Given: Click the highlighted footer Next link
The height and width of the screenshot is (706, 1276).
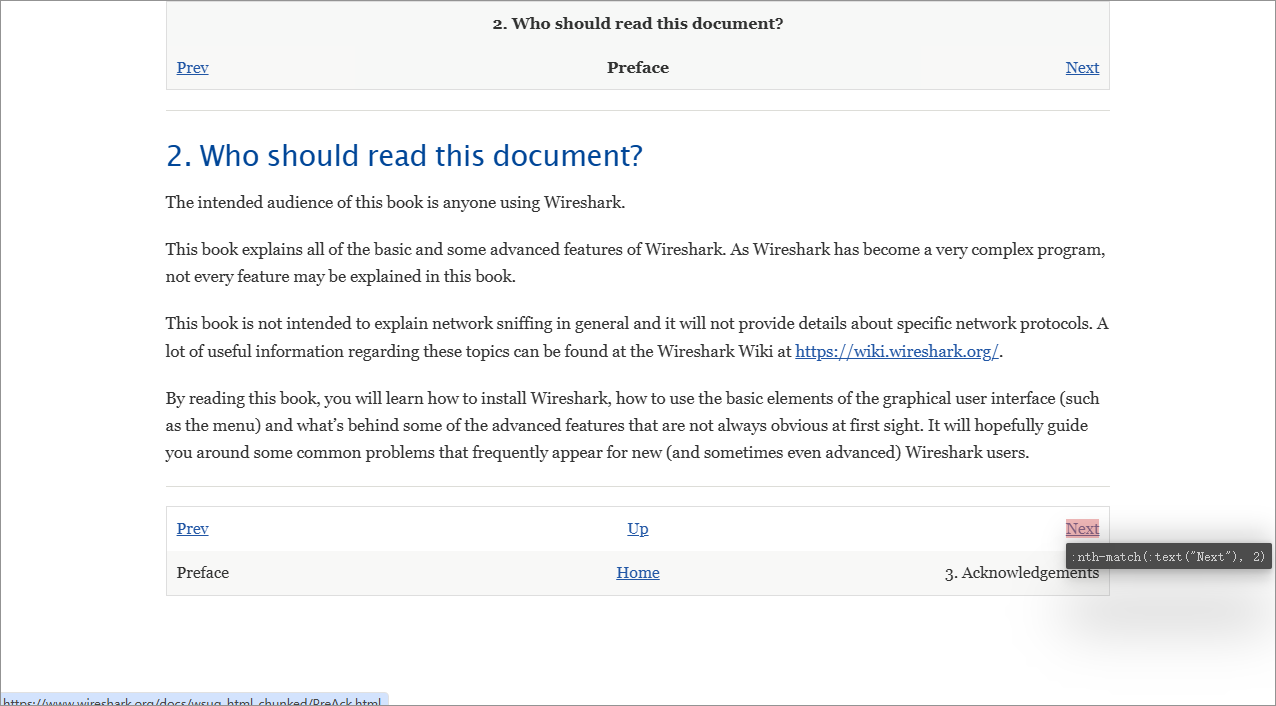Looking at the screenshot, I should (1082, 529).
